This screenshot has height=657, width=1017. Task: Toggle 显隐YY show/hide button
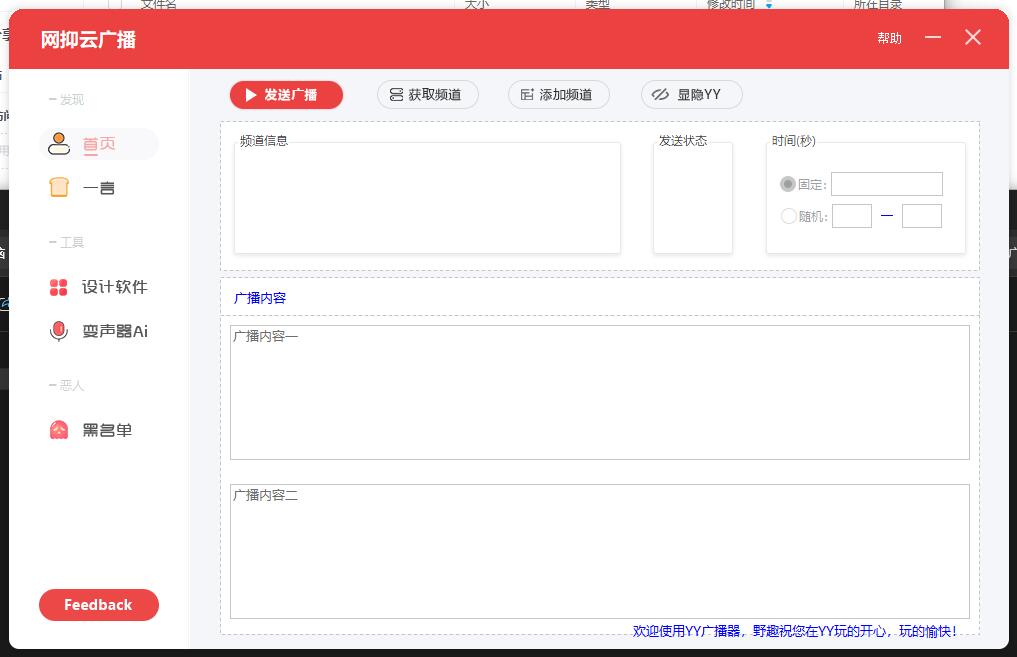point(691,95)
